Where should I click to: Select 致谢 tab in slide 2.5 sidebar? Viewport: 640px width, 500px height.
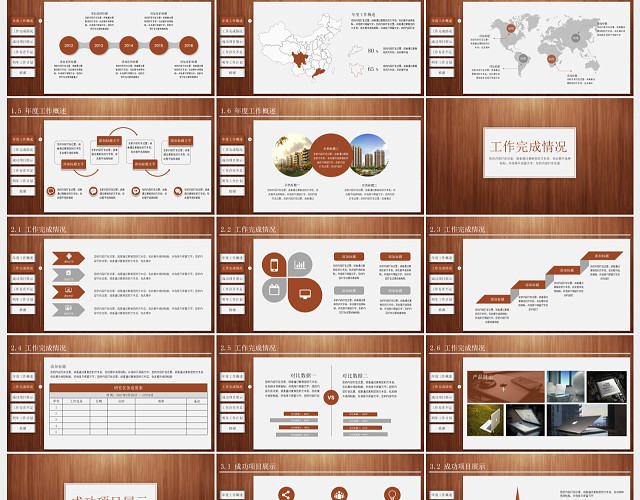(232, 428)
